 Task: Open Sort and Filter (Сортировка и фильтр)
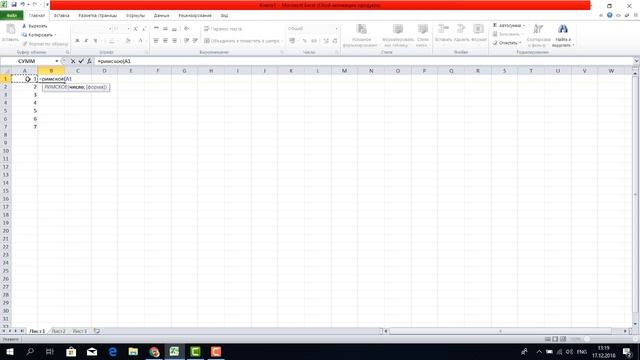538,35
